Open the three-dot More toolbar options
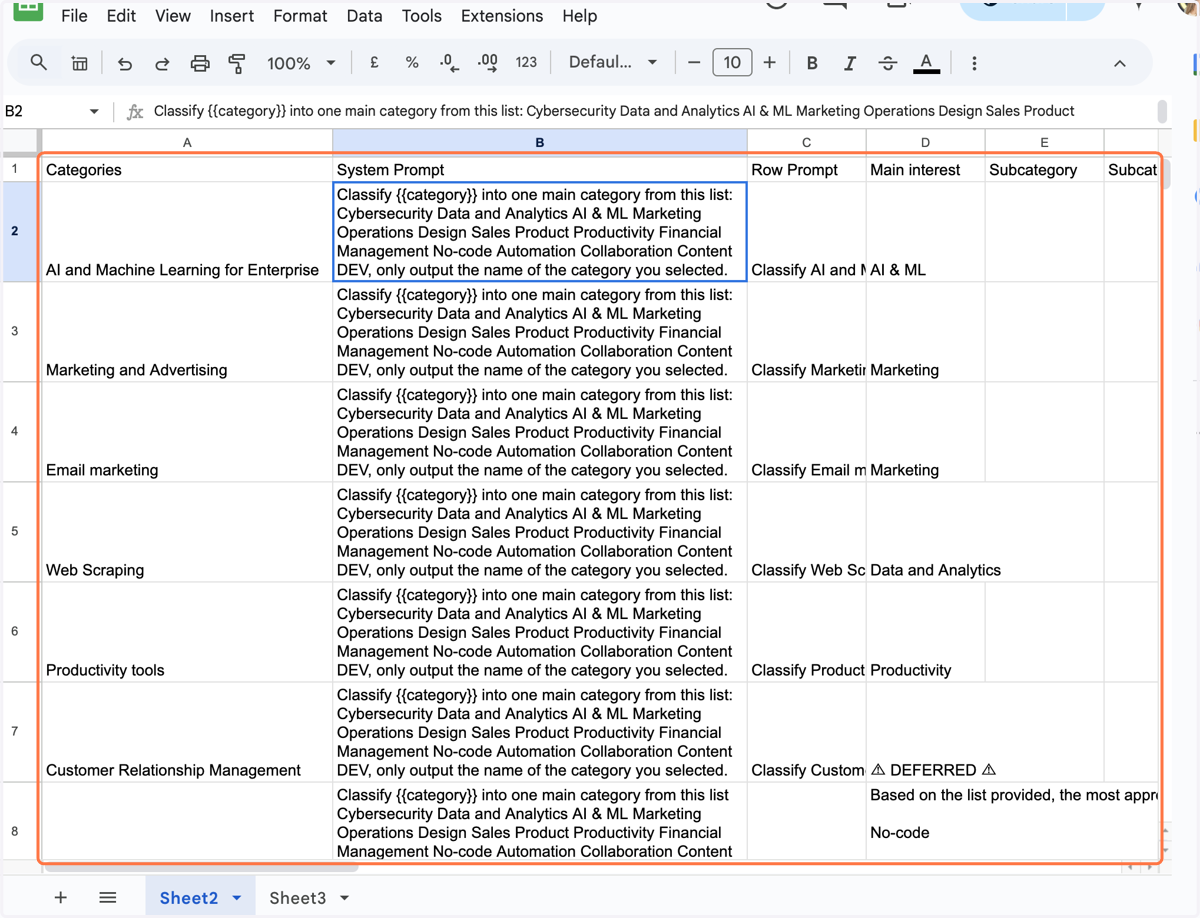 point(974,63)
